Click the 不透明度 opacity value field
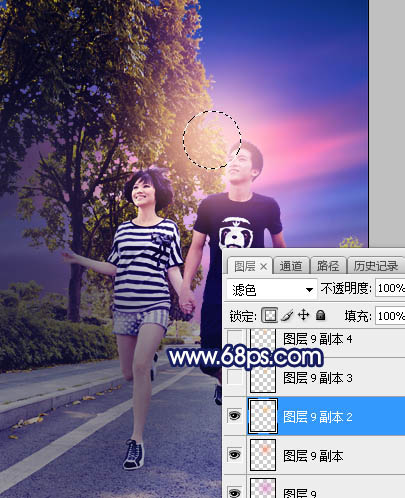 point(390,288)
